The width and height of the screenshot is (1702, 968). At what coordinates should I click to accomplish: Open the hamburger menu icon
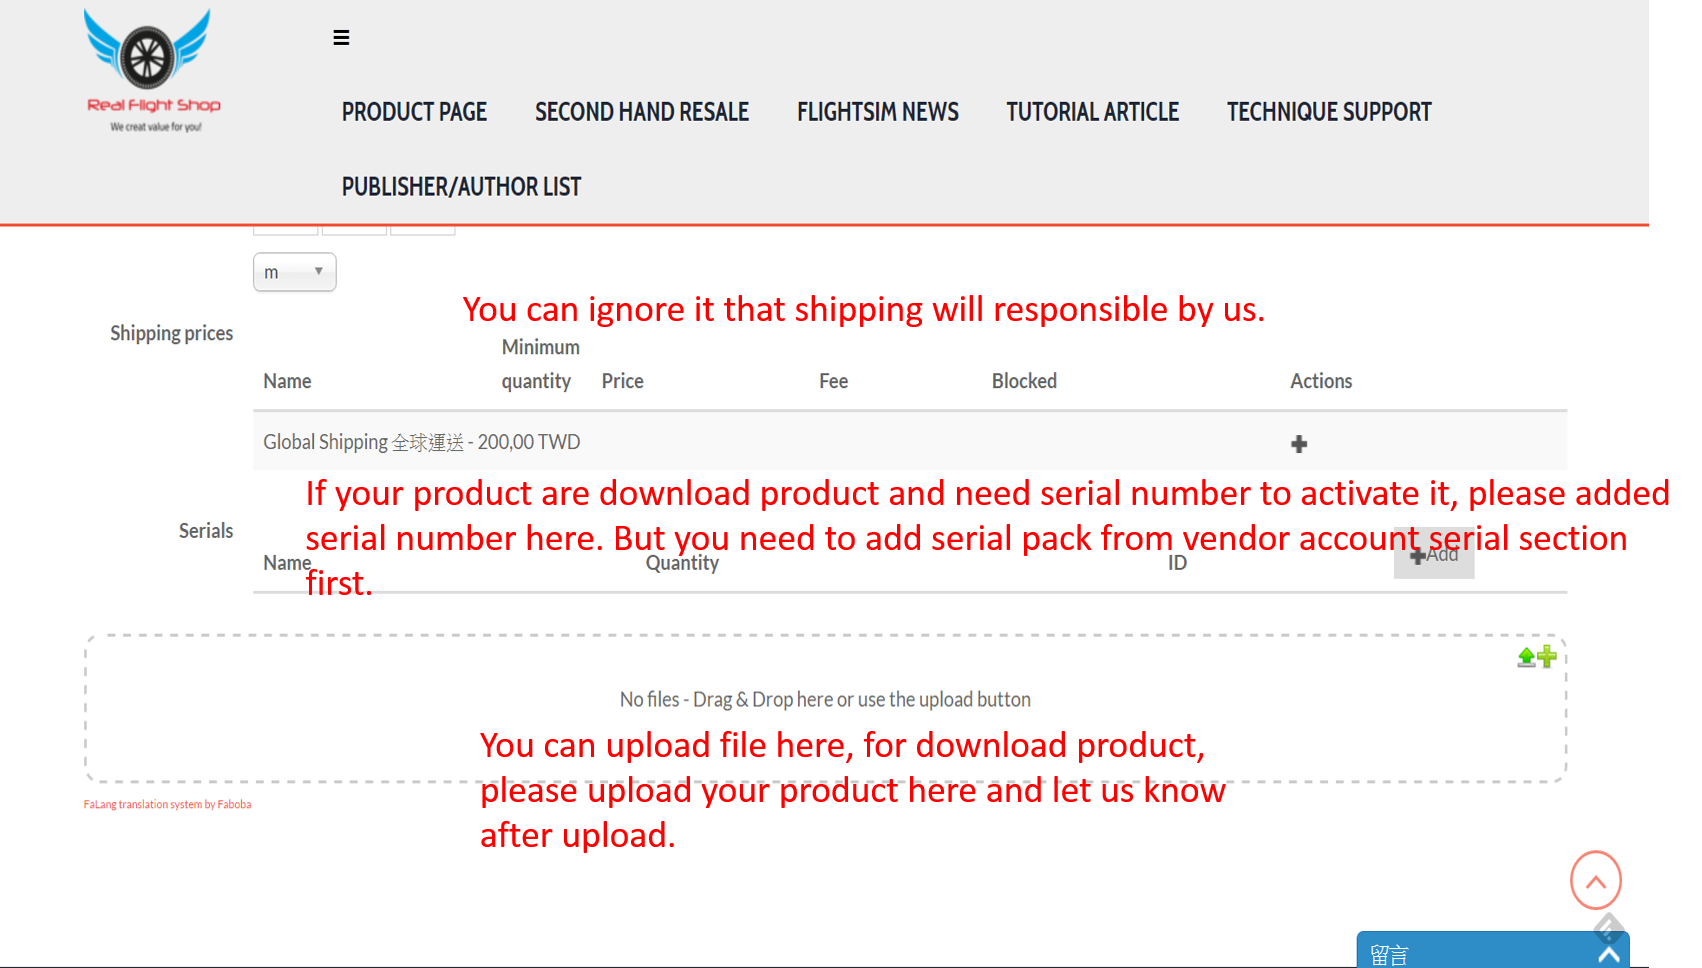point(341,38)
